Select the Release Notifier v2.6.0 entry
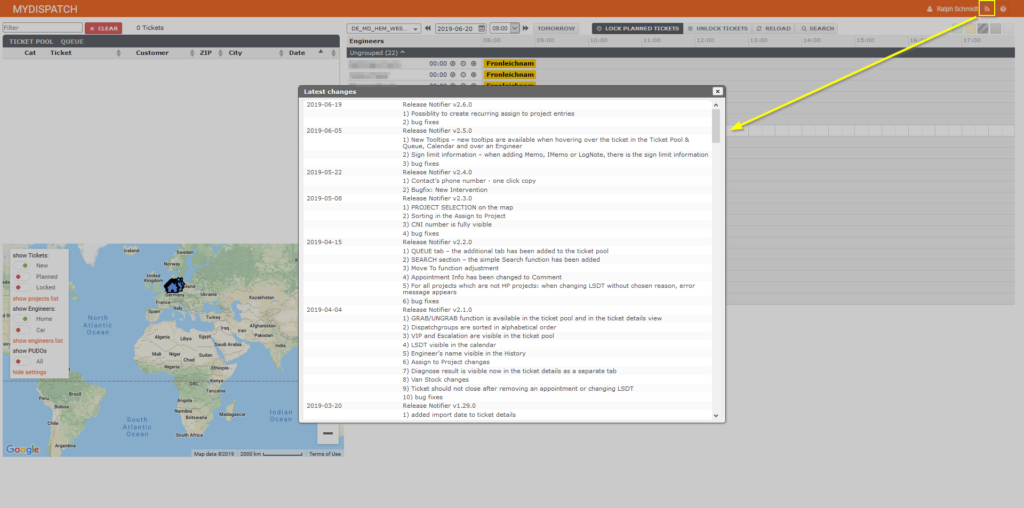 [437, 104]
